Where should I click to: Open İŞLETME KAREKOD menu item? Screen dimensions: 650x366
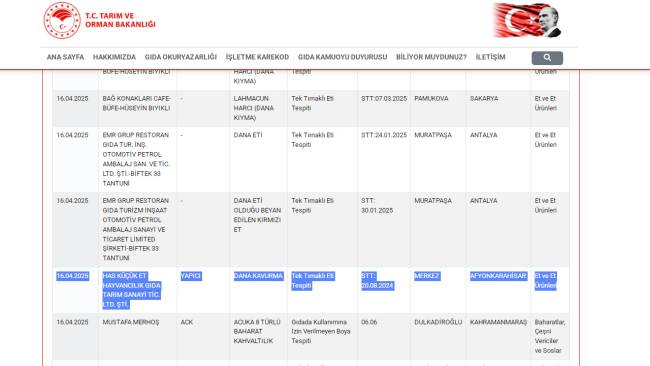pyautogui.click(x=257, y=57)
